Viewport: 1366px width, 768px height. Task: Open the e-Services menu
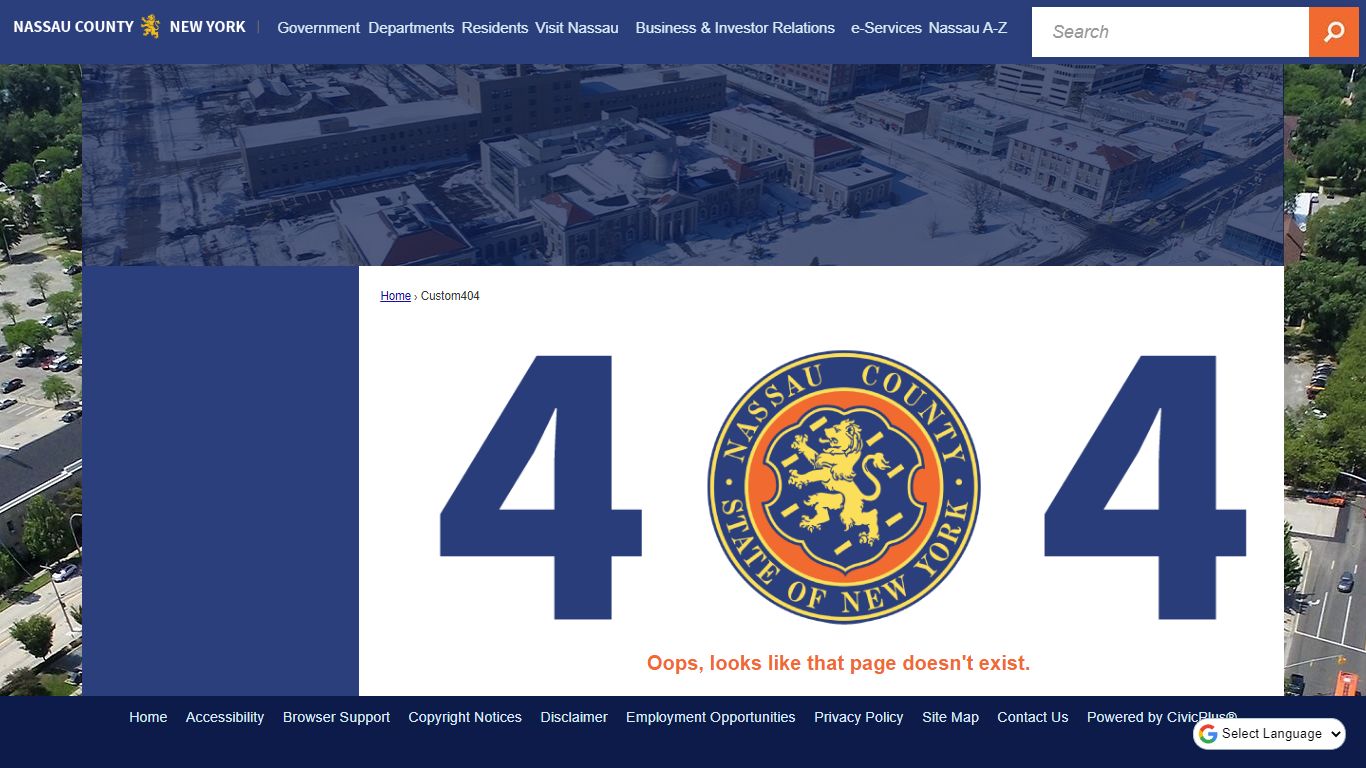886,28
